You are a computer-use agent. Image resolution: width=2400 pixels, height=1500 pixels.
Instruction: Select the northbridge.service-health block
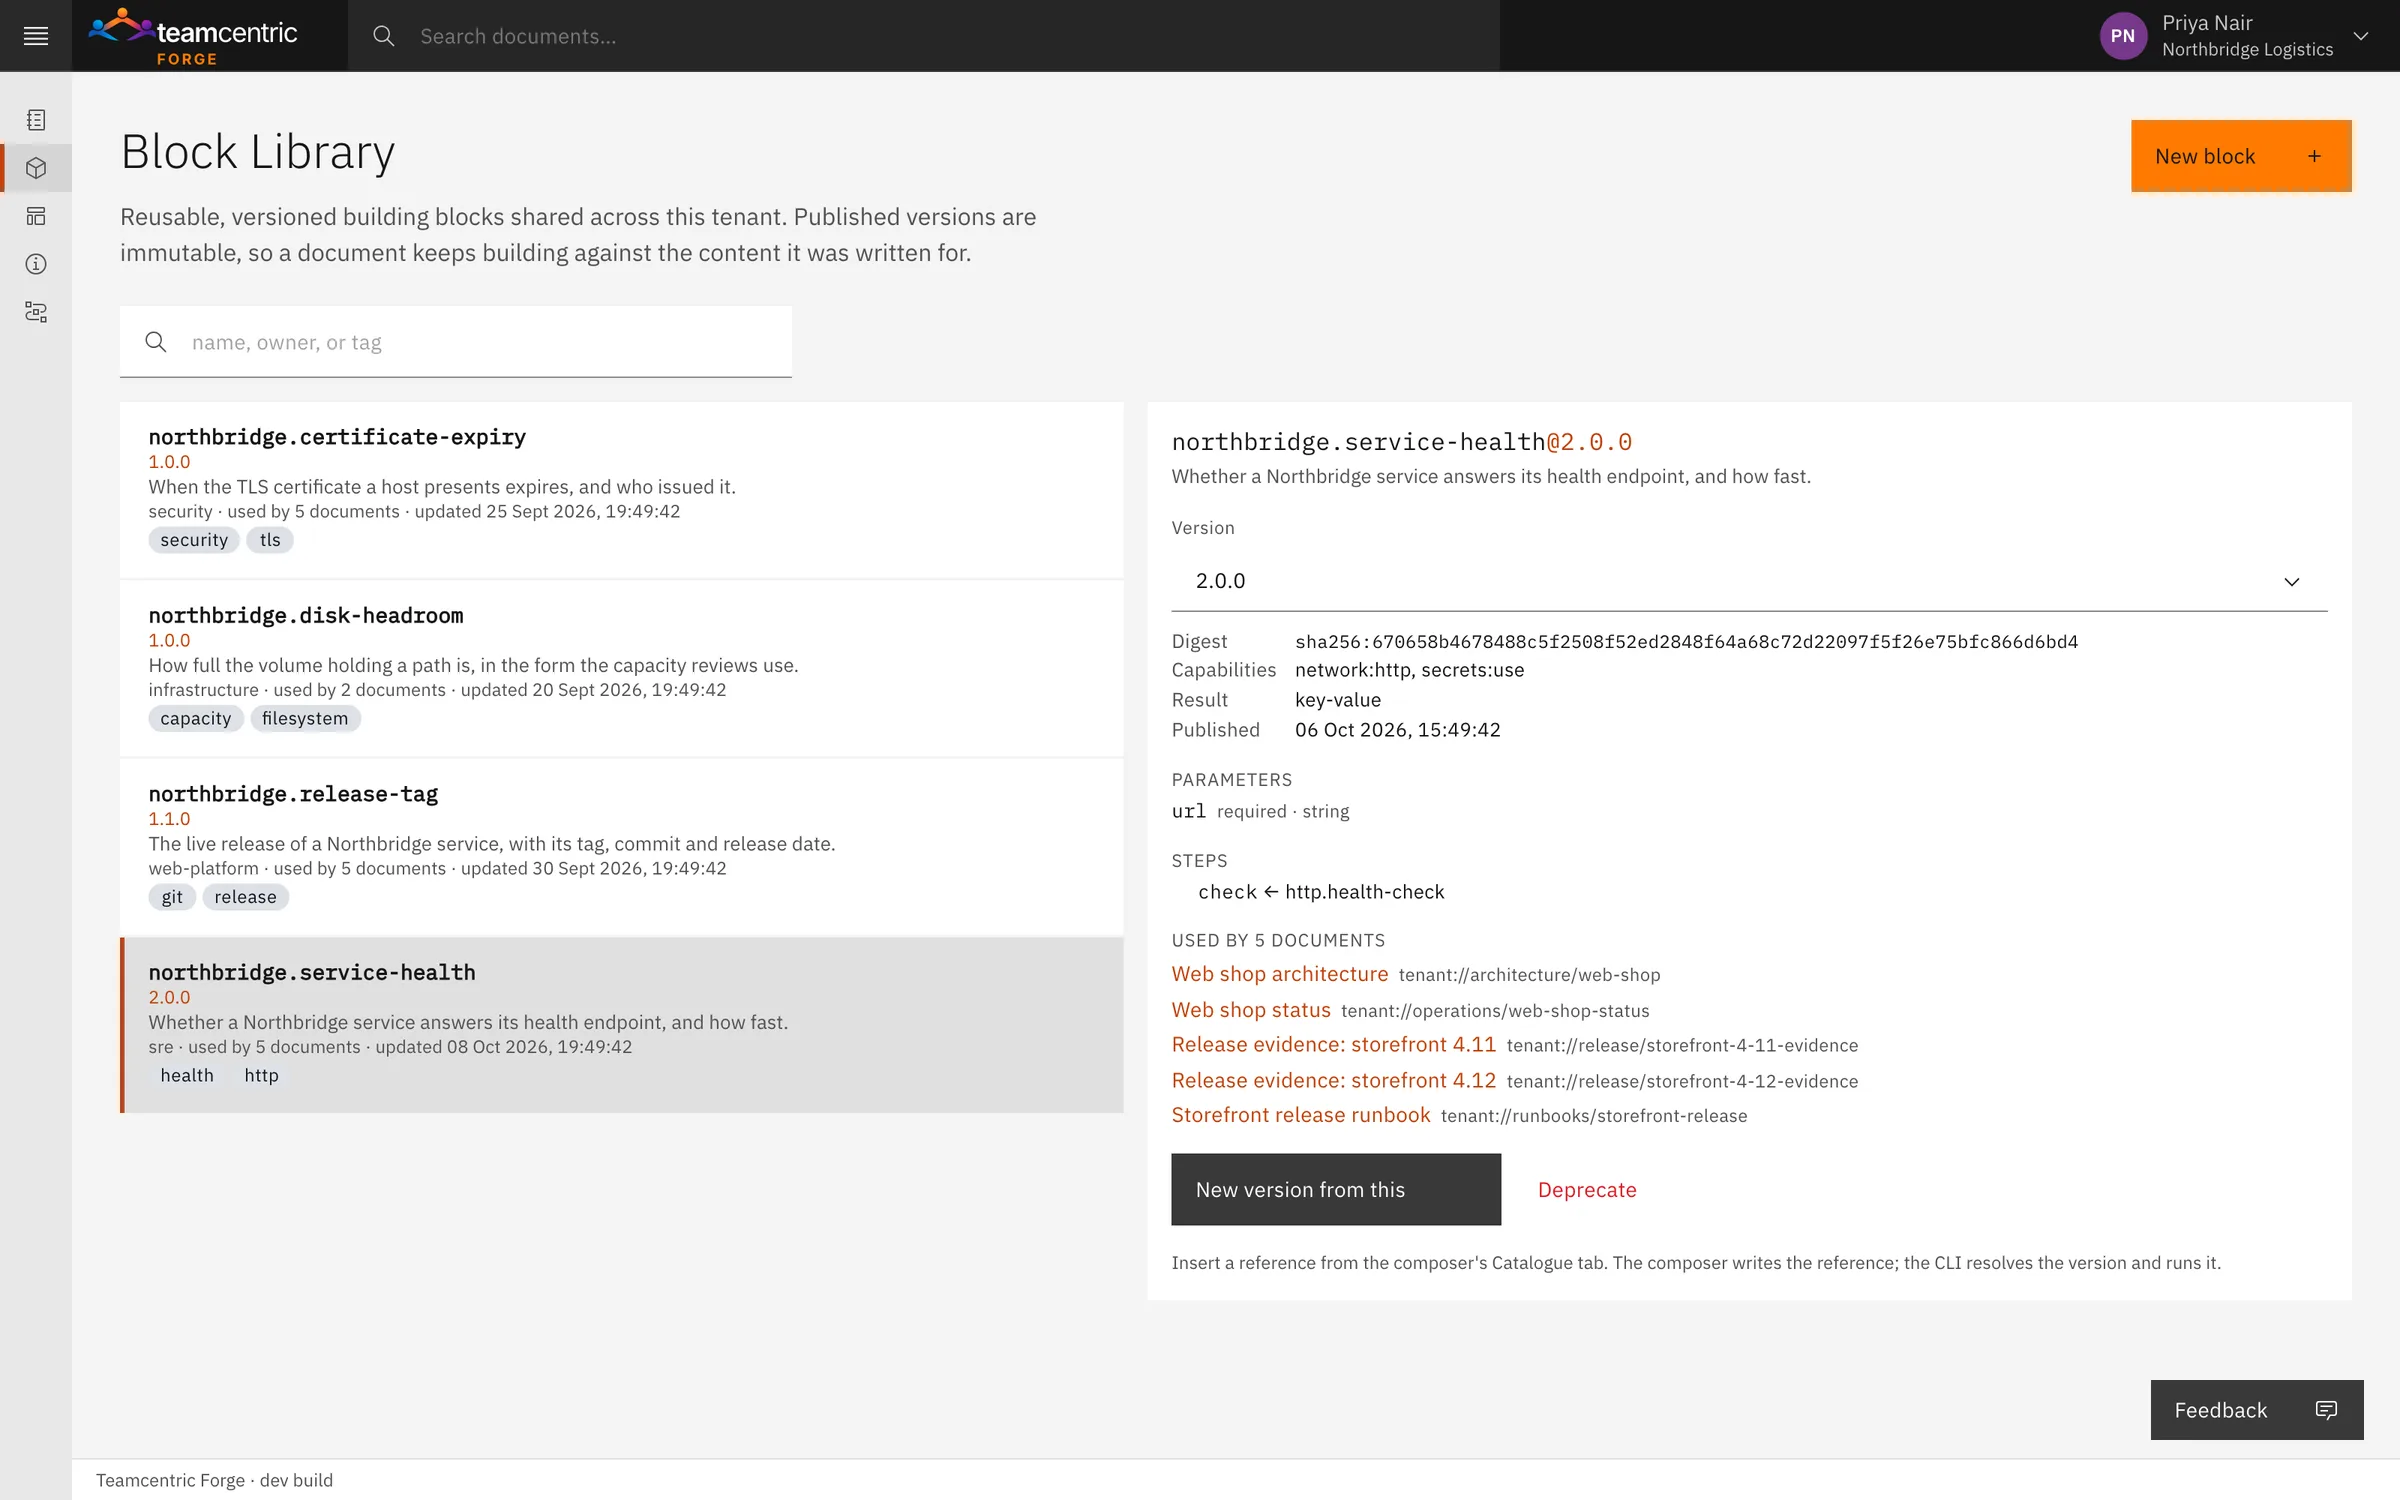(621, 1025)
